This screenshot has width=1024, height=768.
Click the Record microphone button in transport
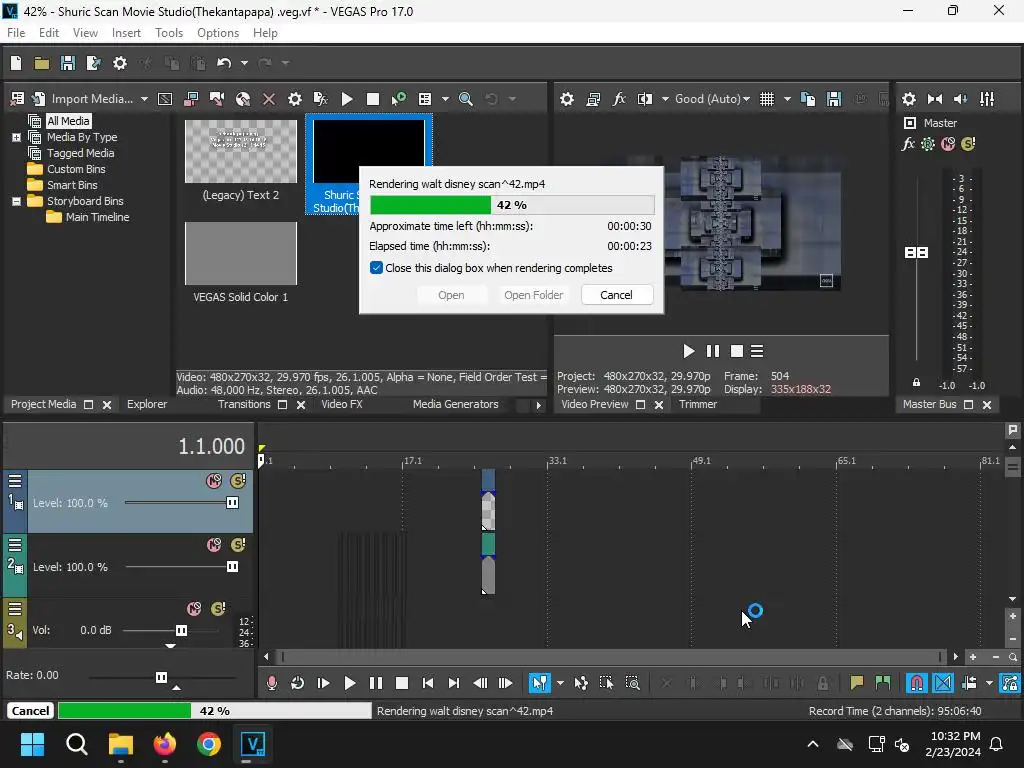272,683
